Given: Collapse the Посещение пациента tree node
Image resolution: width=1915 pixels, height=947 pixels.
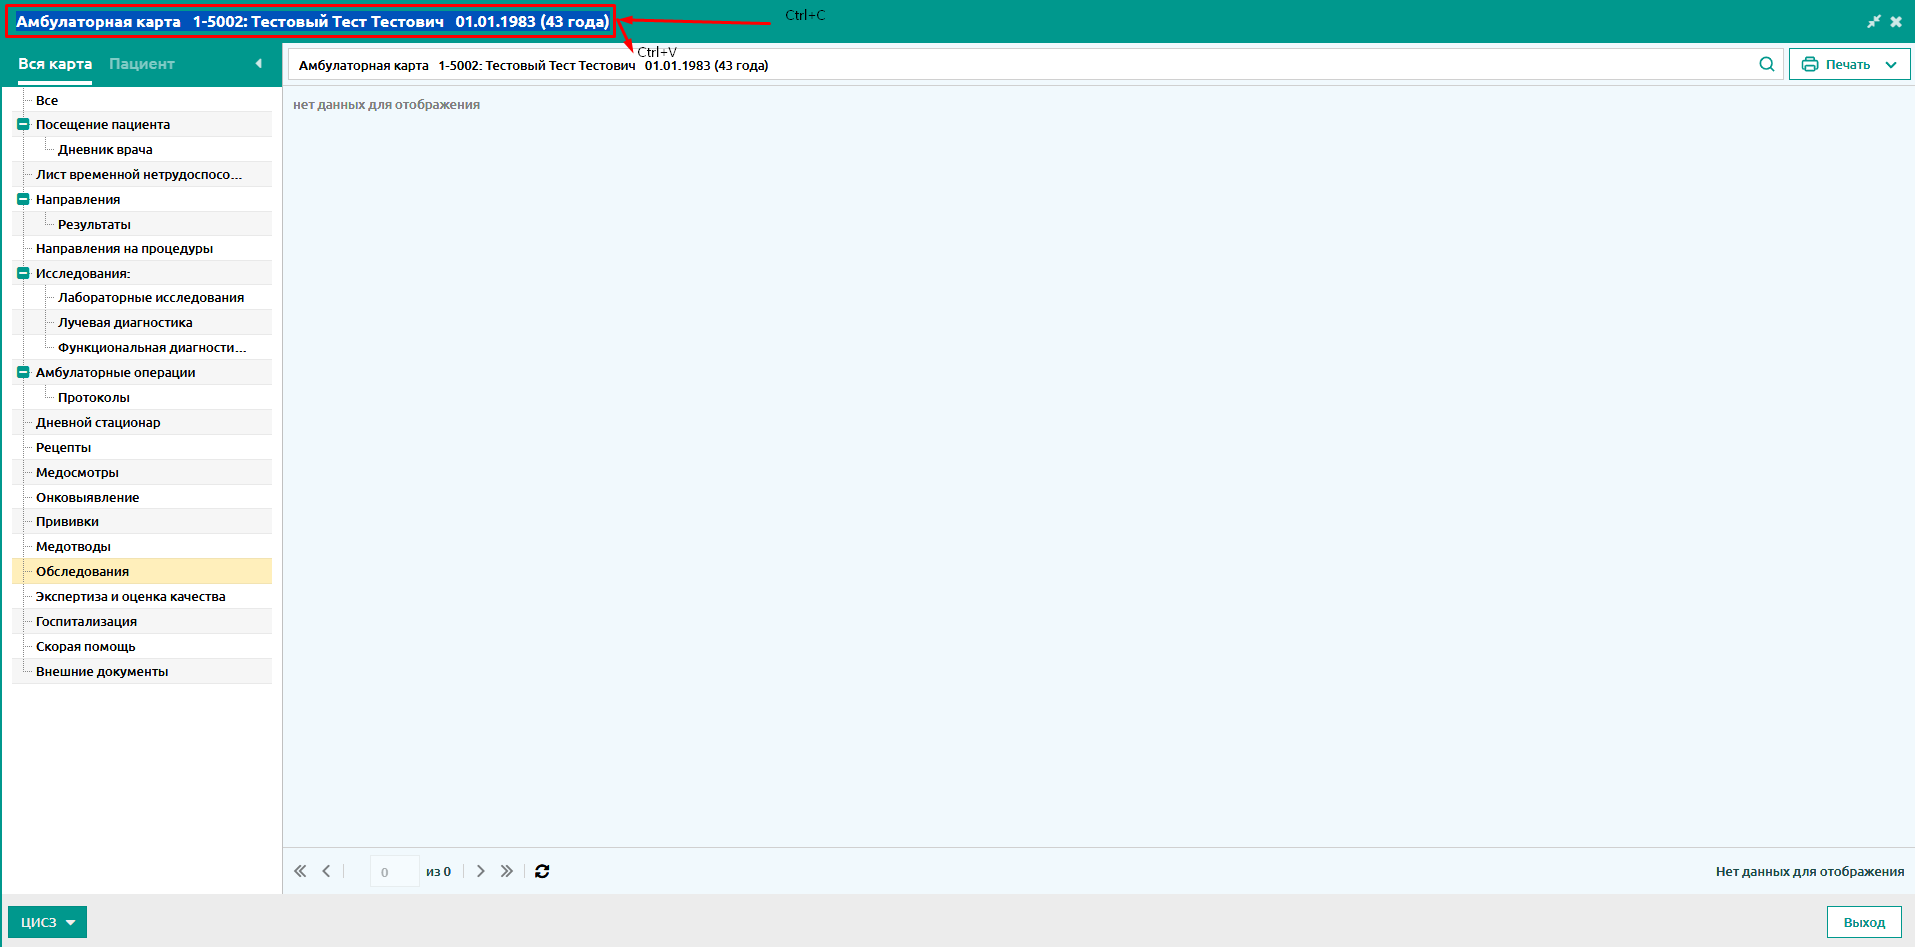Looking at the screenshot, I should point(23,124).
